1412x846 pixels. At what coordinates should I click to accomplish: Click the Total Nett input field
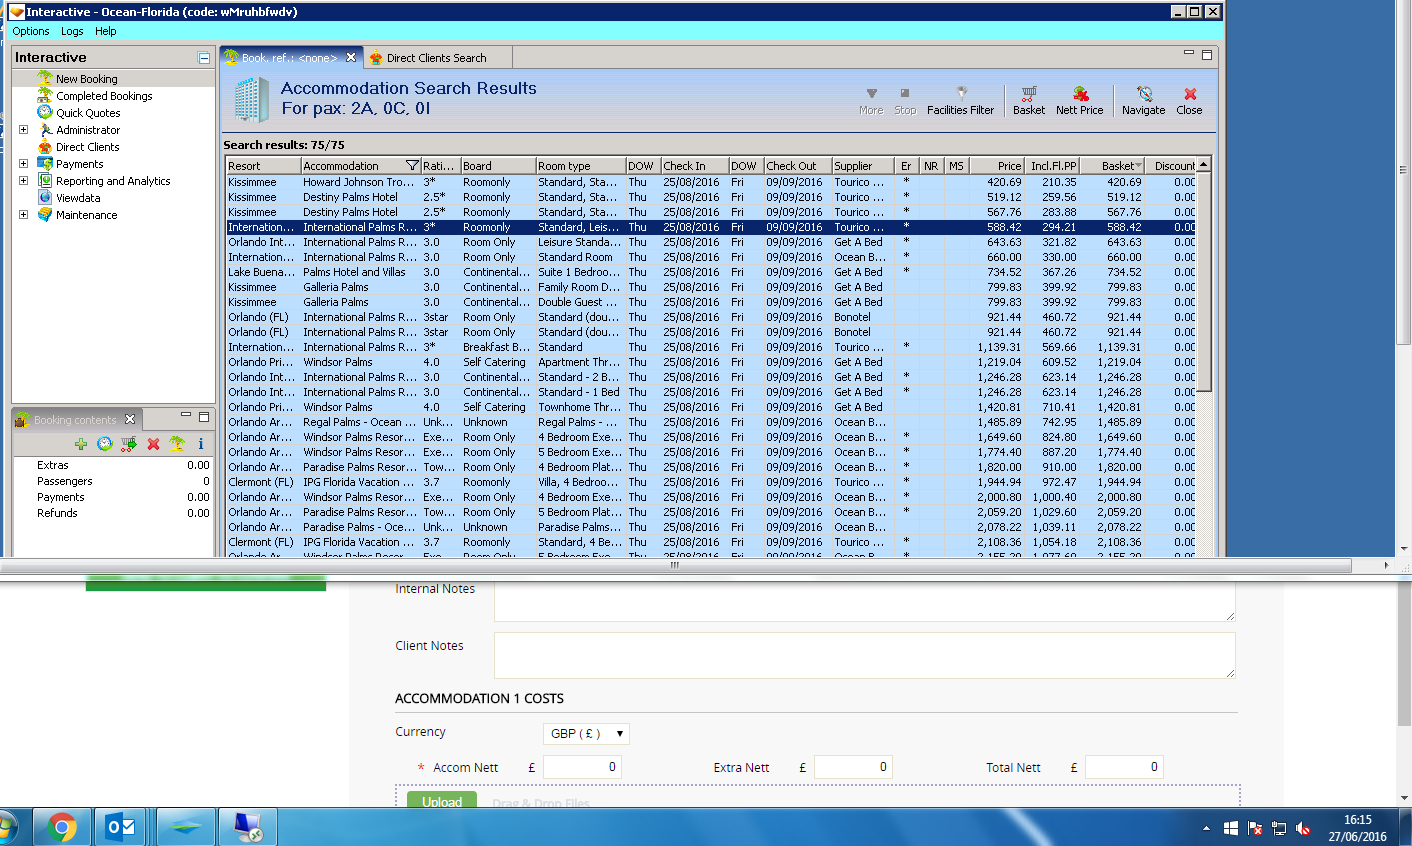tap(1124, 767)
